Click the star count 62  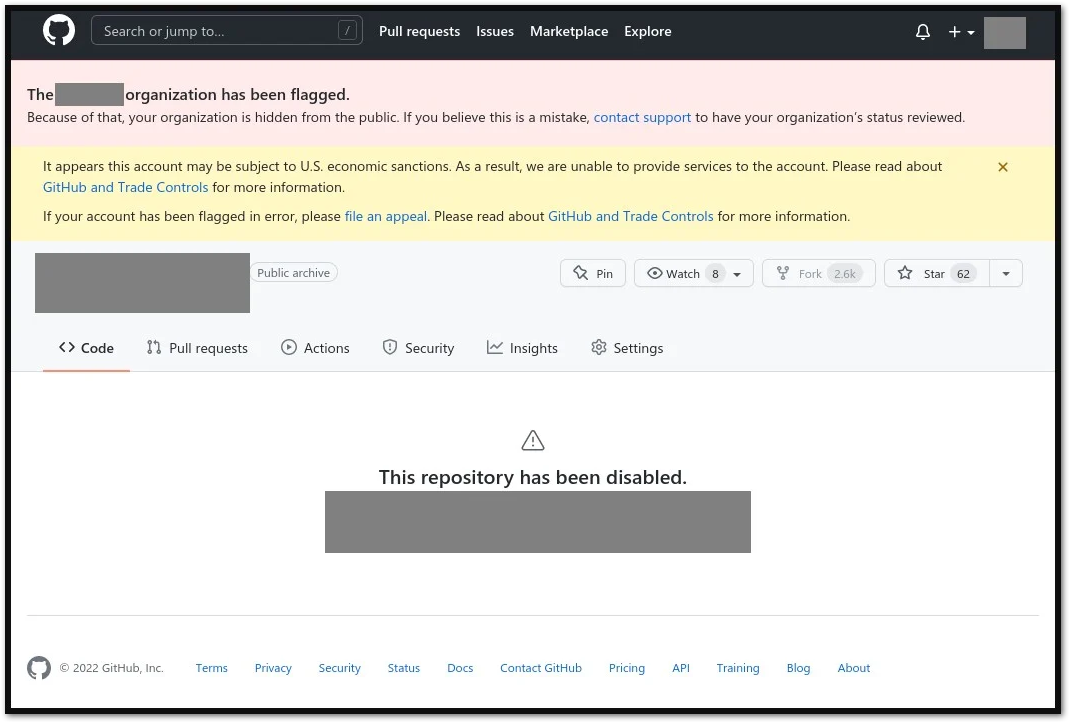963,274
